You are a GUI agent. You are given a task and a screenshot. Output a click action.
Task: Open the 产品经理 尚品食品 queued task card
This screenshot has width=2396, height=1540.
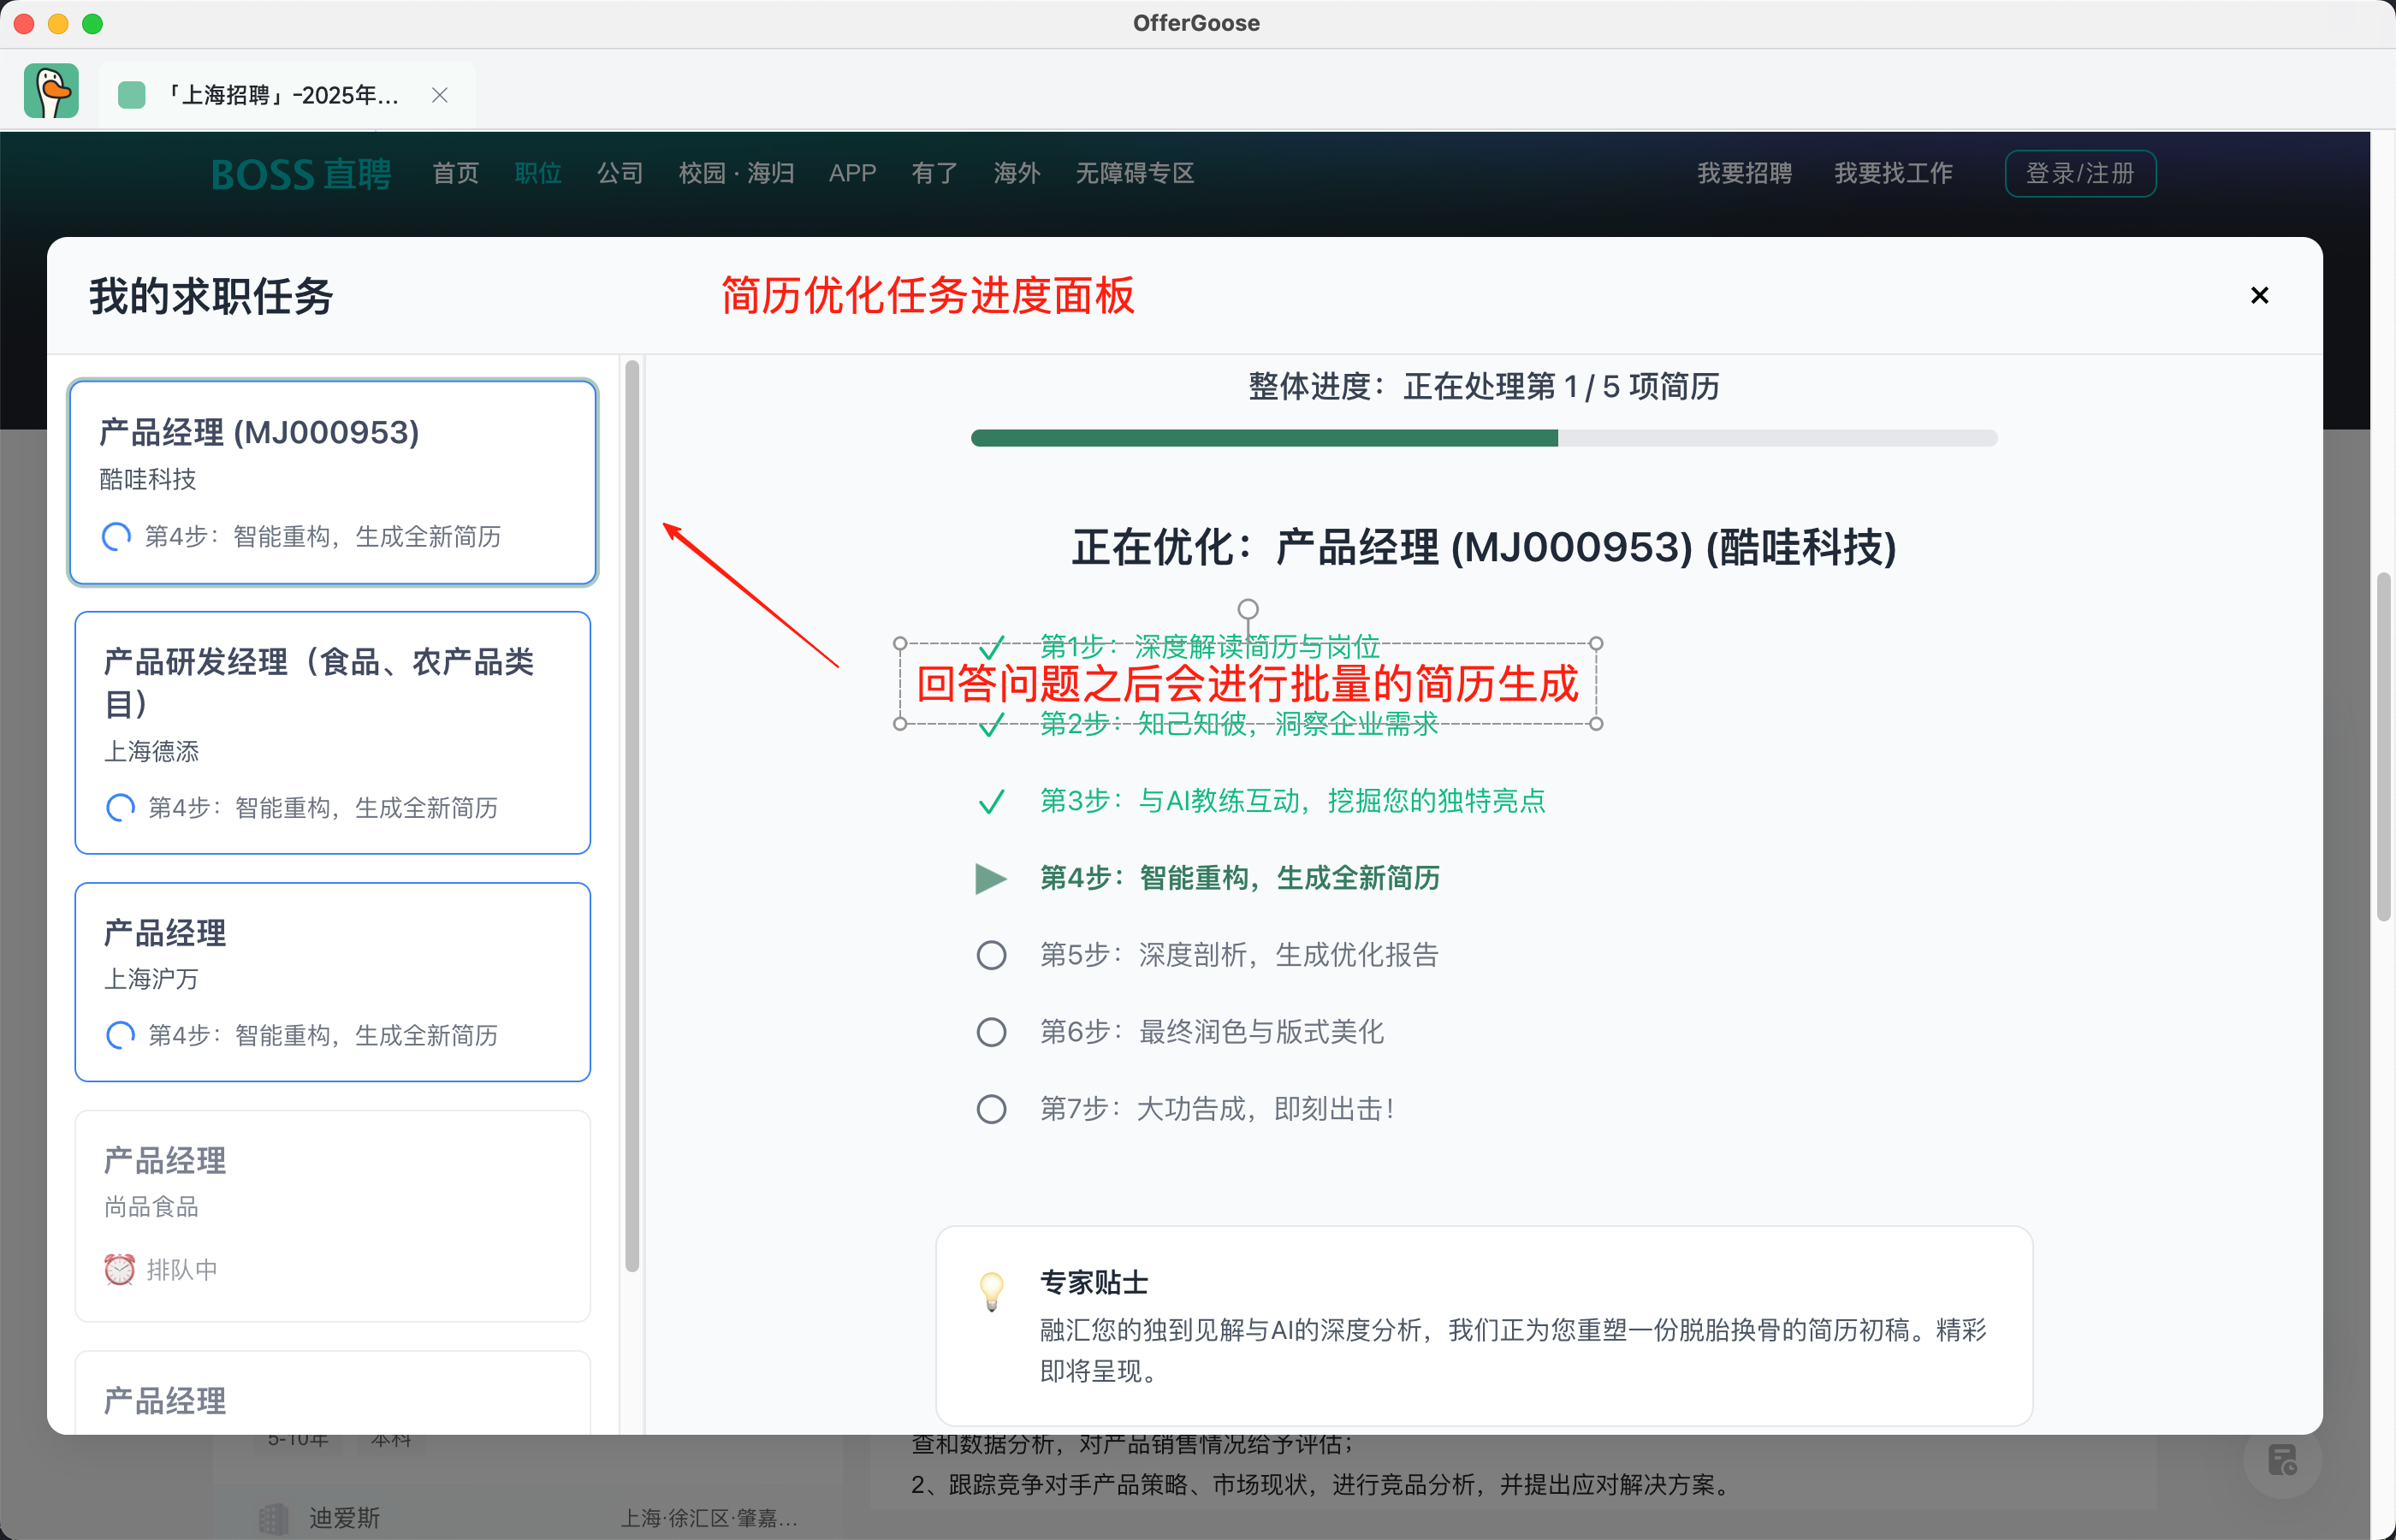(x=332, y=1214)
